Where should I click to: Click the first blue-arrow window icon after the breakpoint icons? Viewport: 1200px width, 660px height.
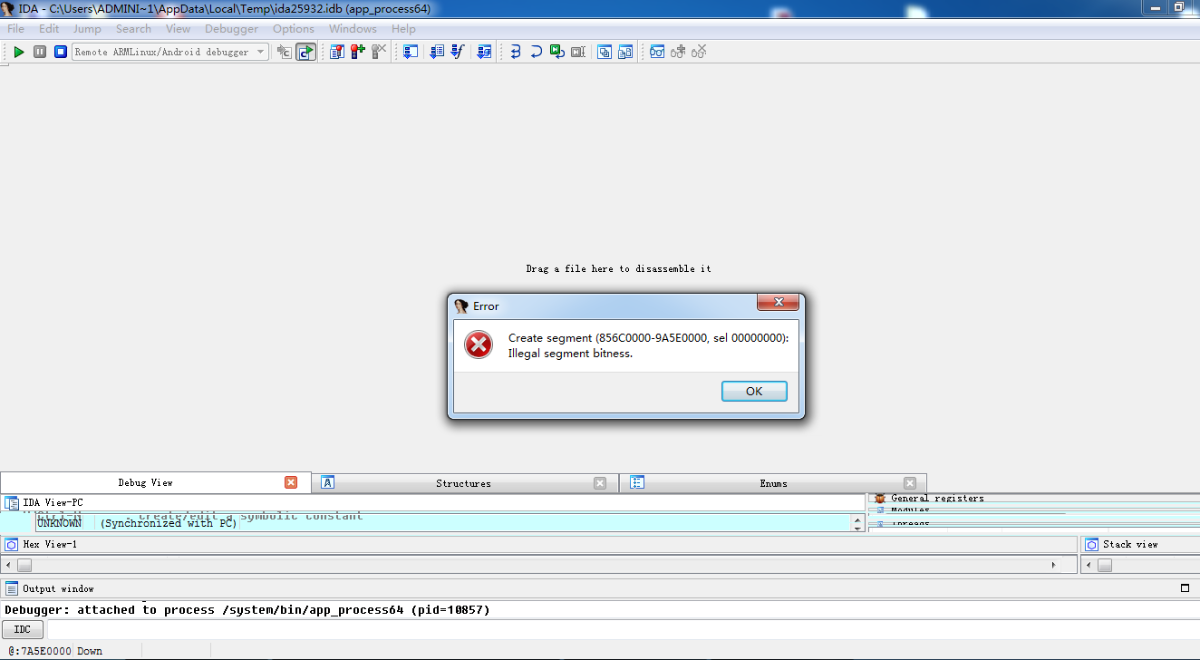coord(410,51)
